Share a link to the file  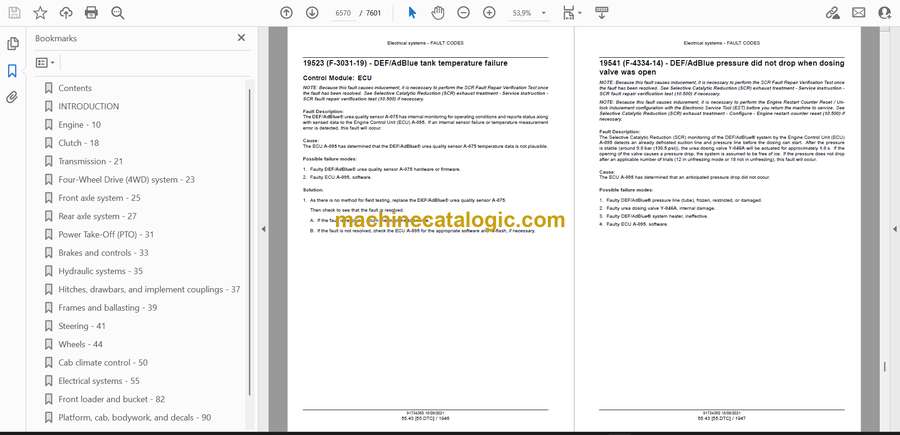832,13
